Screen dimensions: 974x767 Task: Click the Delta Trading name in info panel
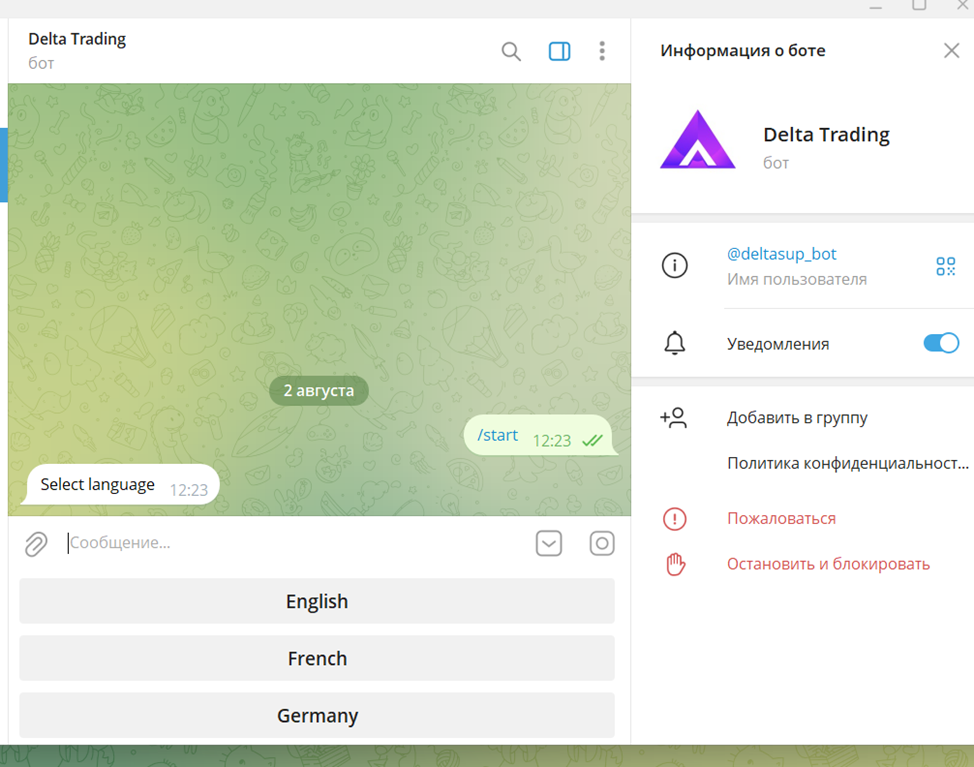tap(826, 135)
